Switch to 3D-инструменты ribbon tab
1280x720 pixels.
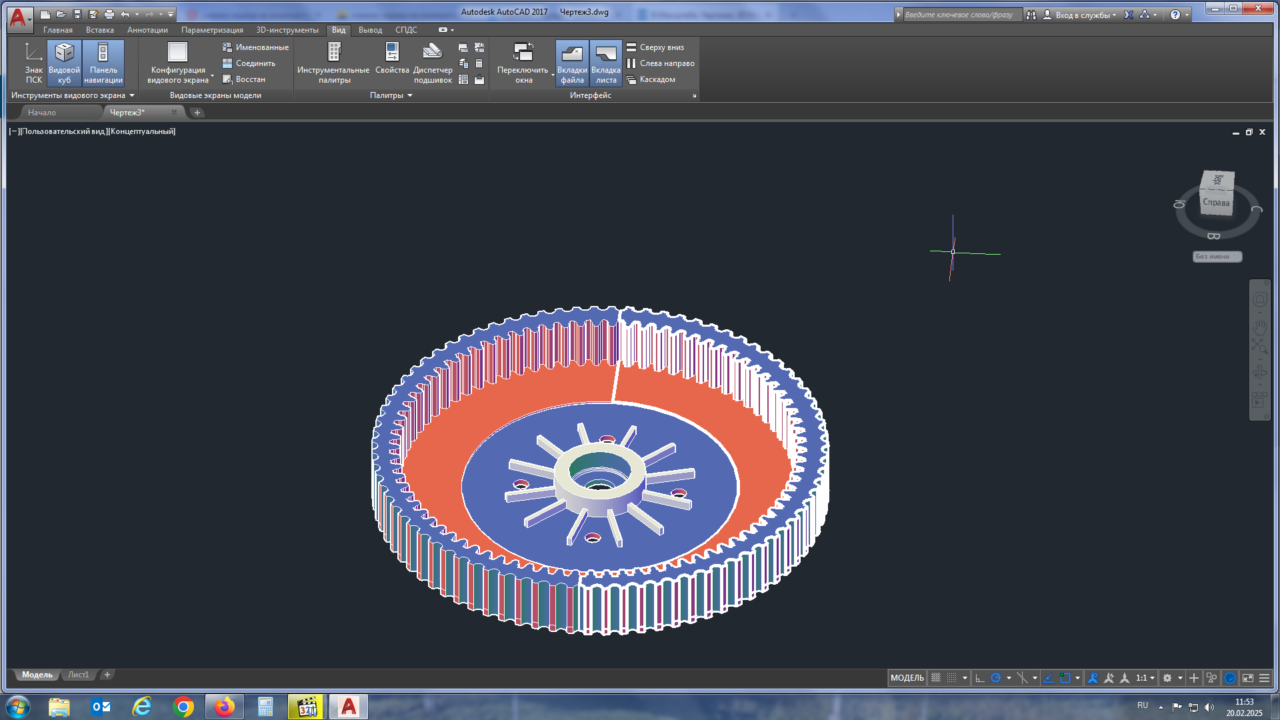click(287, 30)
